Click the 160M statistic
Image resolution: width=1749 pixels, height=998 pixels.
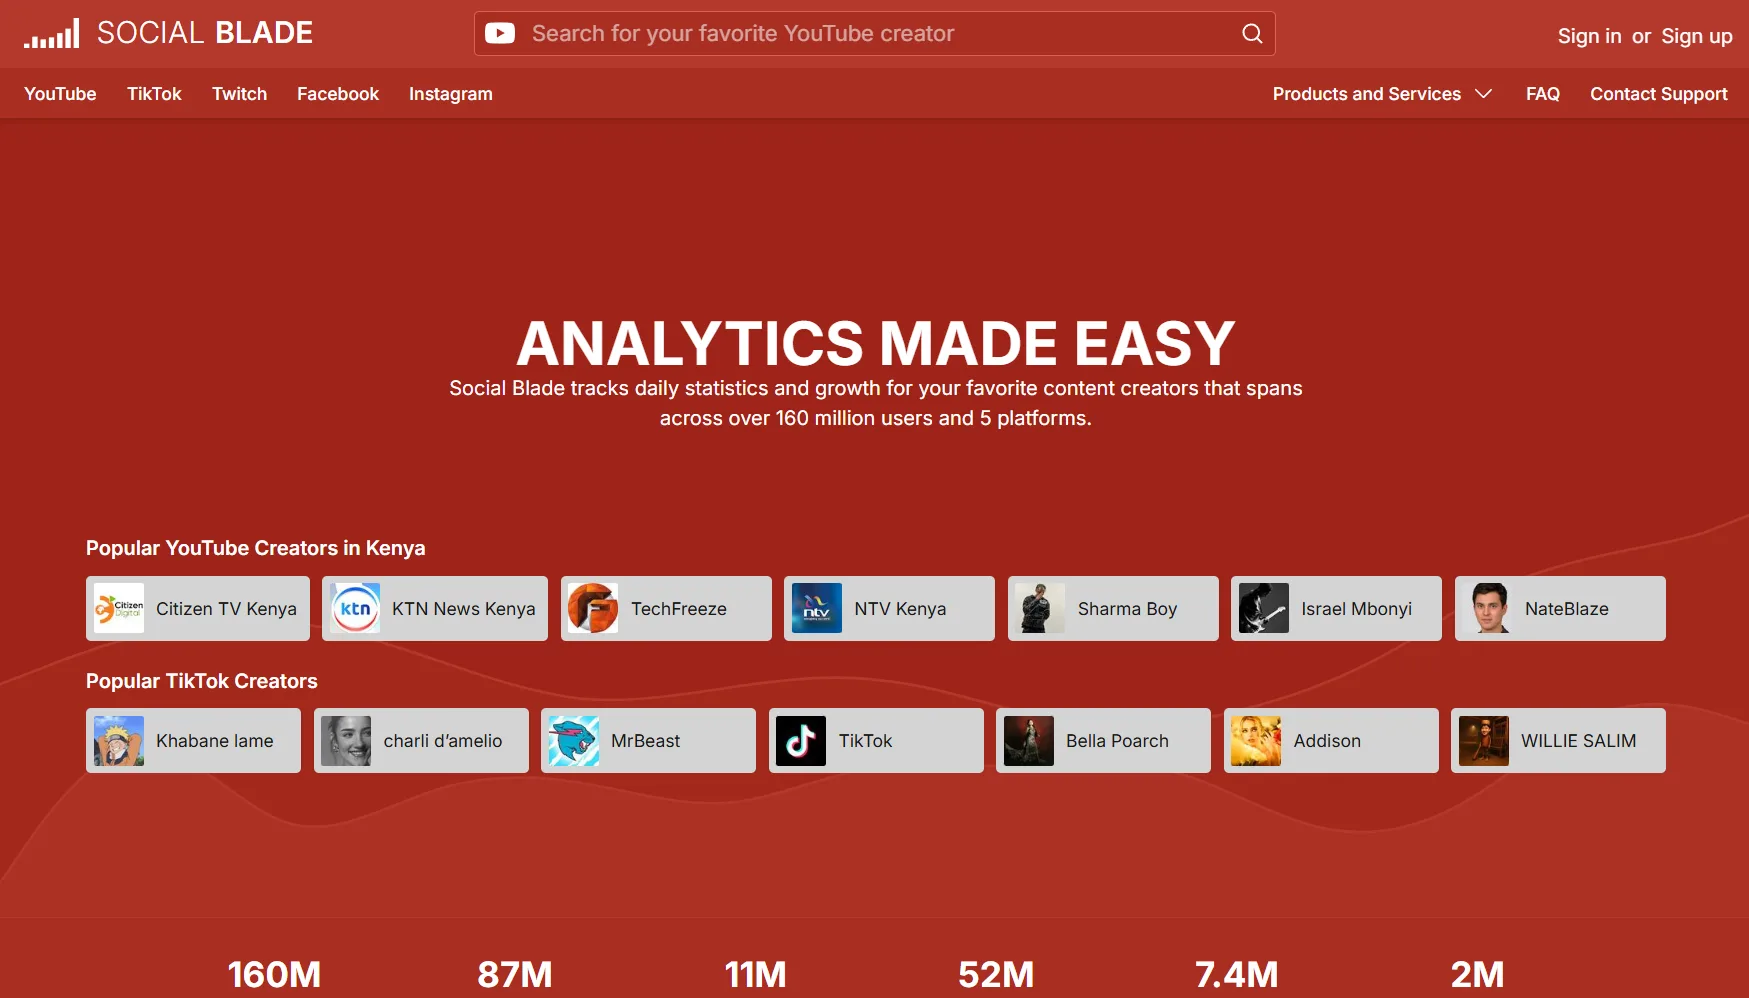tap(274, 974)
